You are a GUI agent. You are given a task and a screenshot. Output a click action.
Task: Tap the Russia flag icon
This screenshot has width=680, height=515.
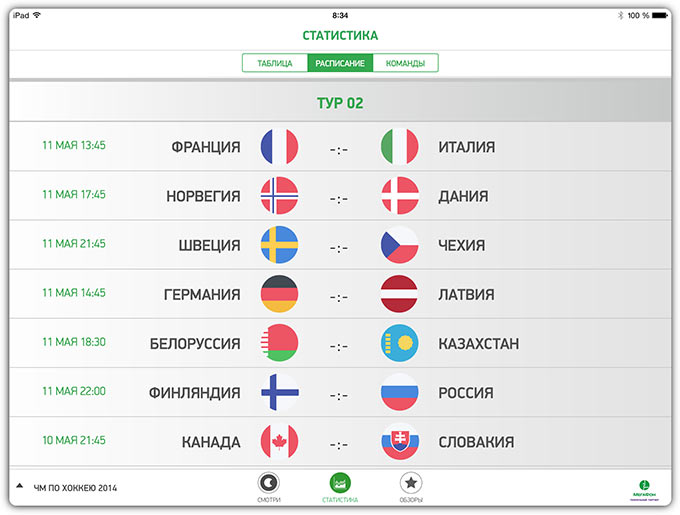pos(399,392)
